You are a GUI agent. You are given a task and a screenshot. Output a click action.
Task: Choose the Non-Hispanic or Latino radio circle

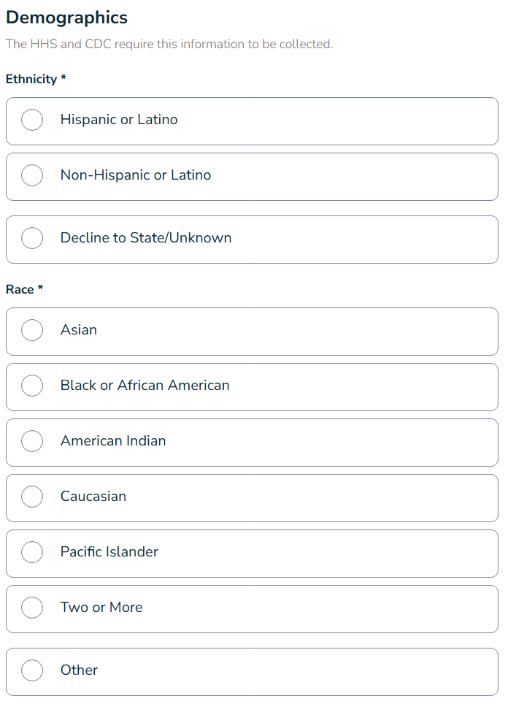[x=32, y=175]
